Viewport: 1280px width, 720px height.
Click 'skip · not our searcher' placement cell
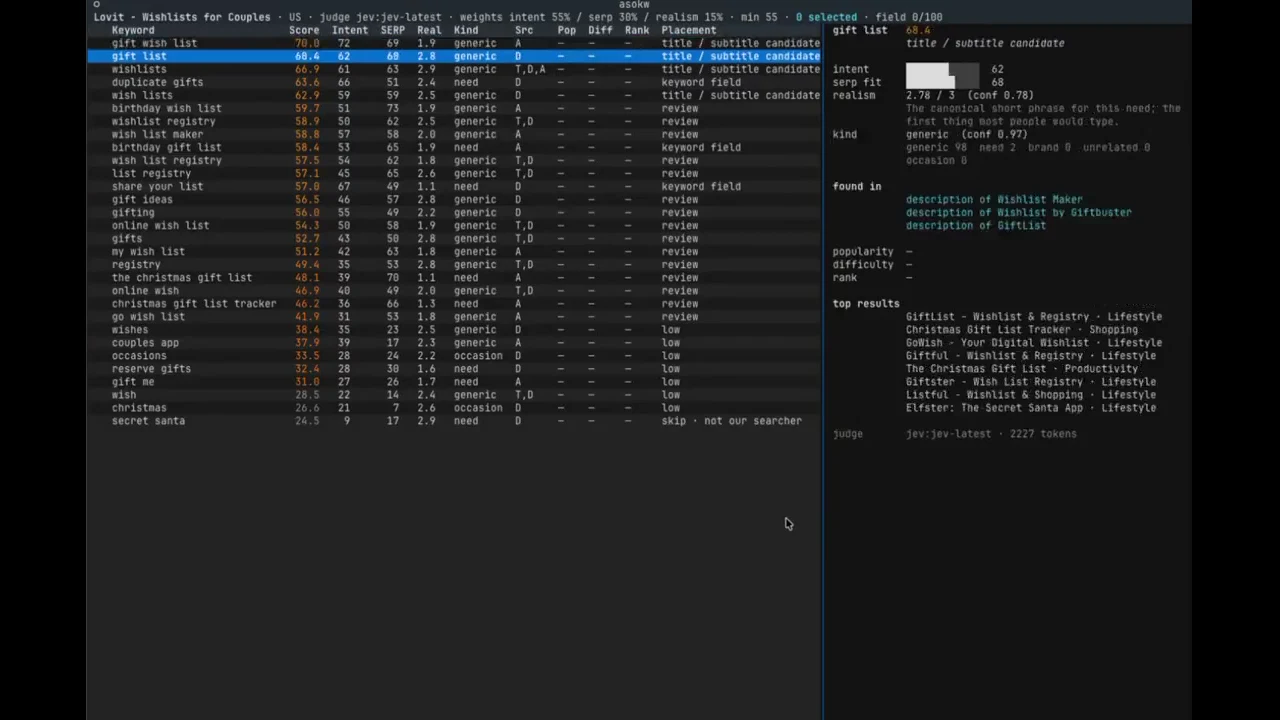point(731,421)
